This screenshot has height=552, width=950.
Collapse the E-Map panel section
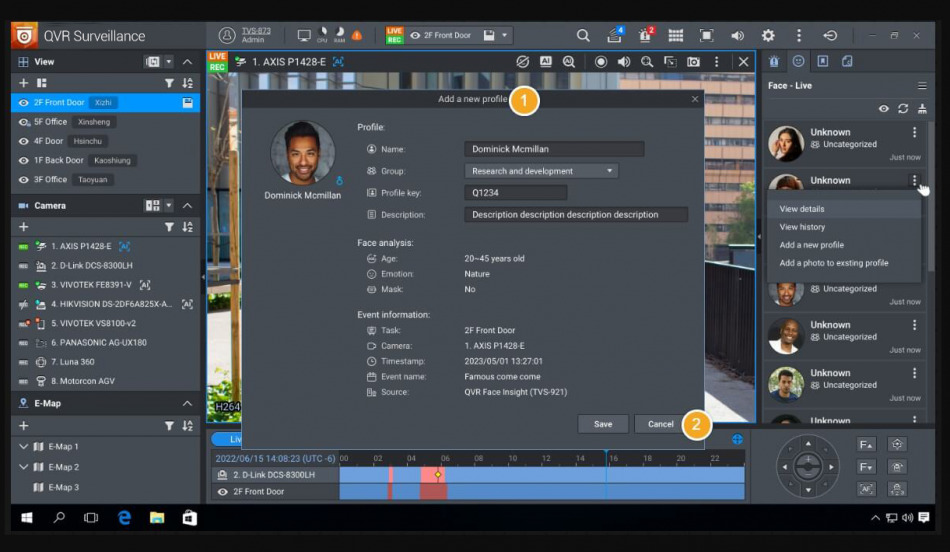tap(187, 403)
